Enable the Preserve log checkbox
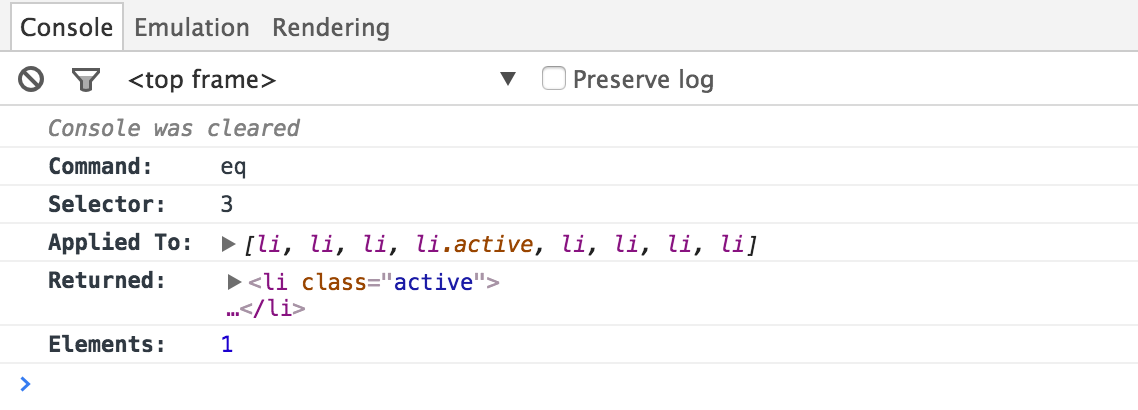 [x=554, y=78]
